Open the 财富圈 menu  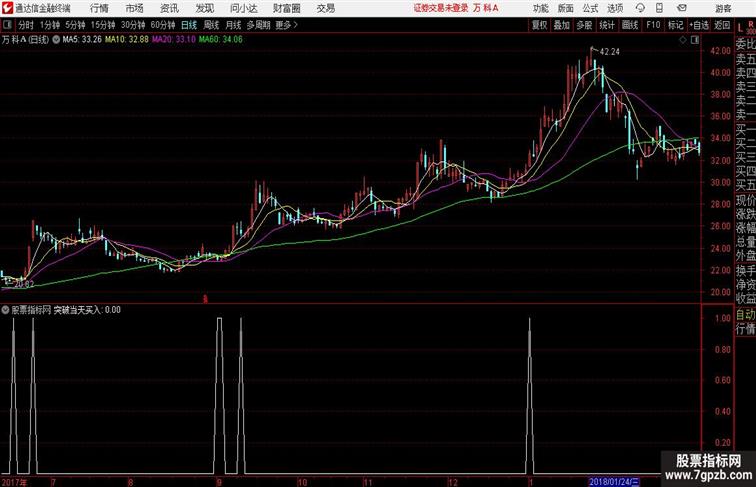pos(287,8)
